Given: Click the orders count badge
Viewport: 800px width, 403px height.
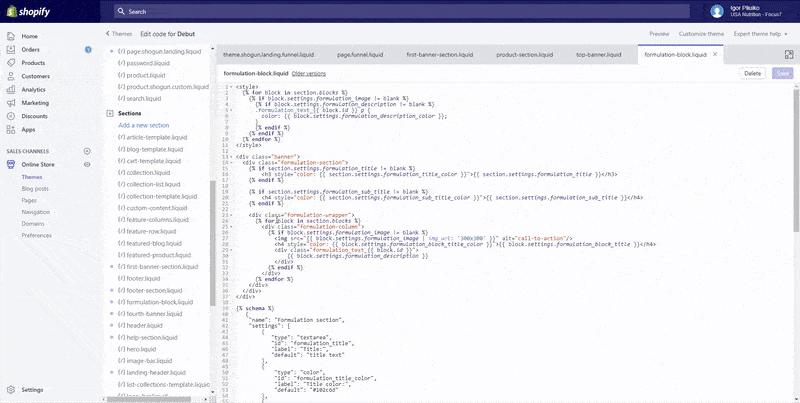Looking at the screenshot, I should point(88,49).
